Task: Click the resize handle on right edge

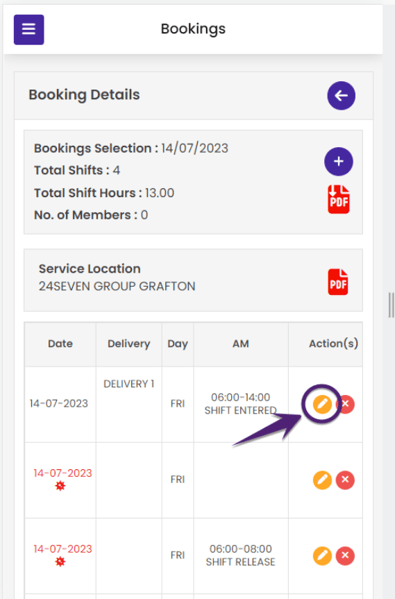Action: click(x=391, y=305)
